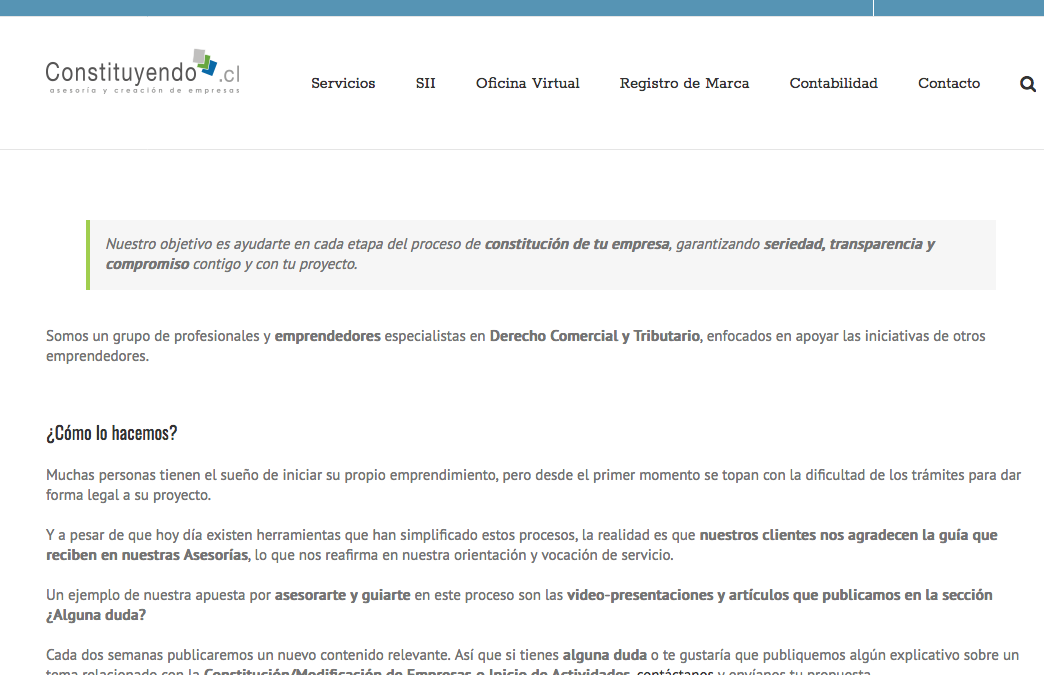Screen dimensions: 1044x675
Task: Select the SII menu item
Action: click(425, 83)
